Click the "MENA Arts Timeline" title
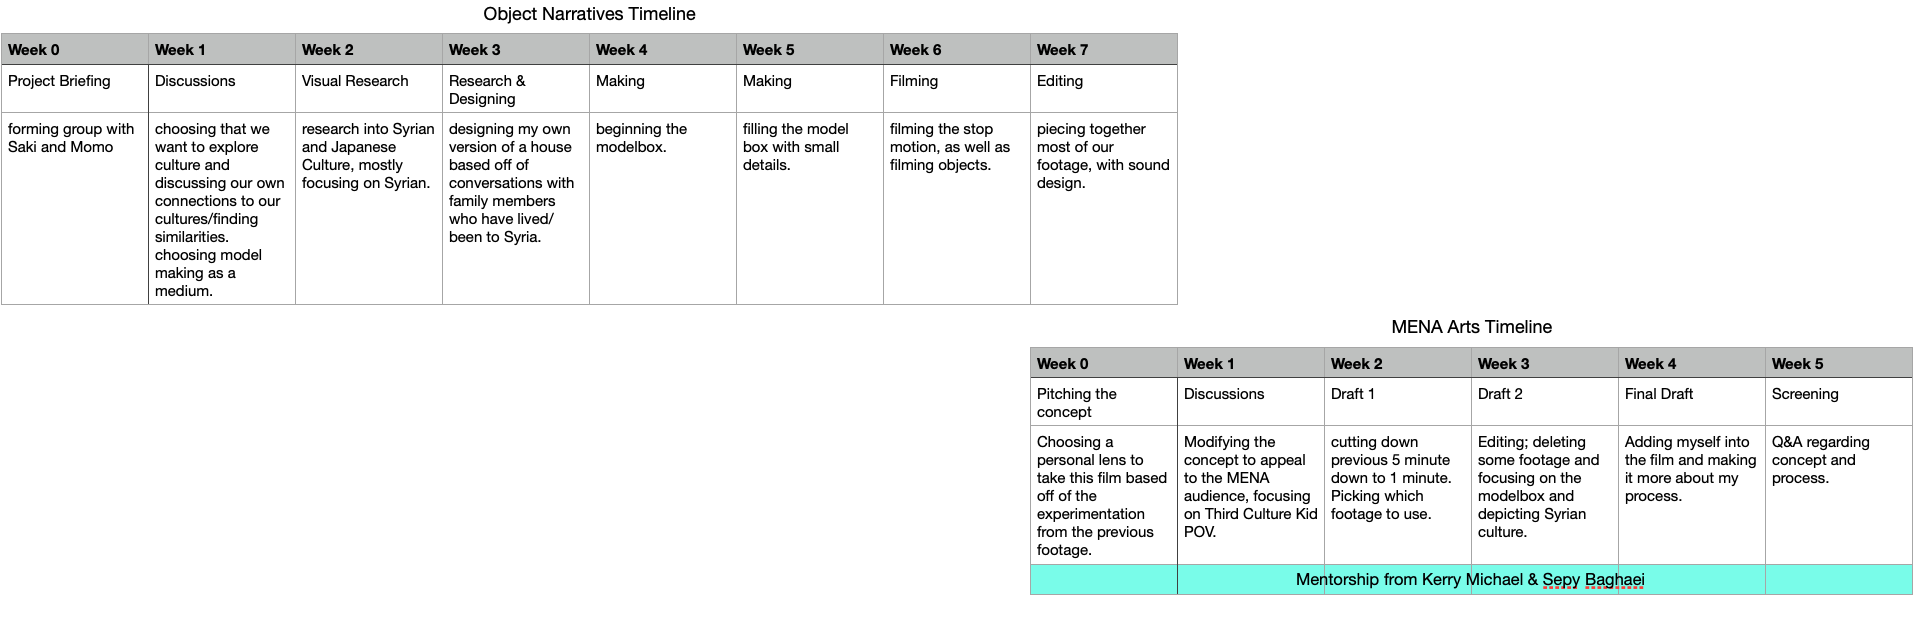Viewport: 1914px width, 618px height. [1471, 327]
